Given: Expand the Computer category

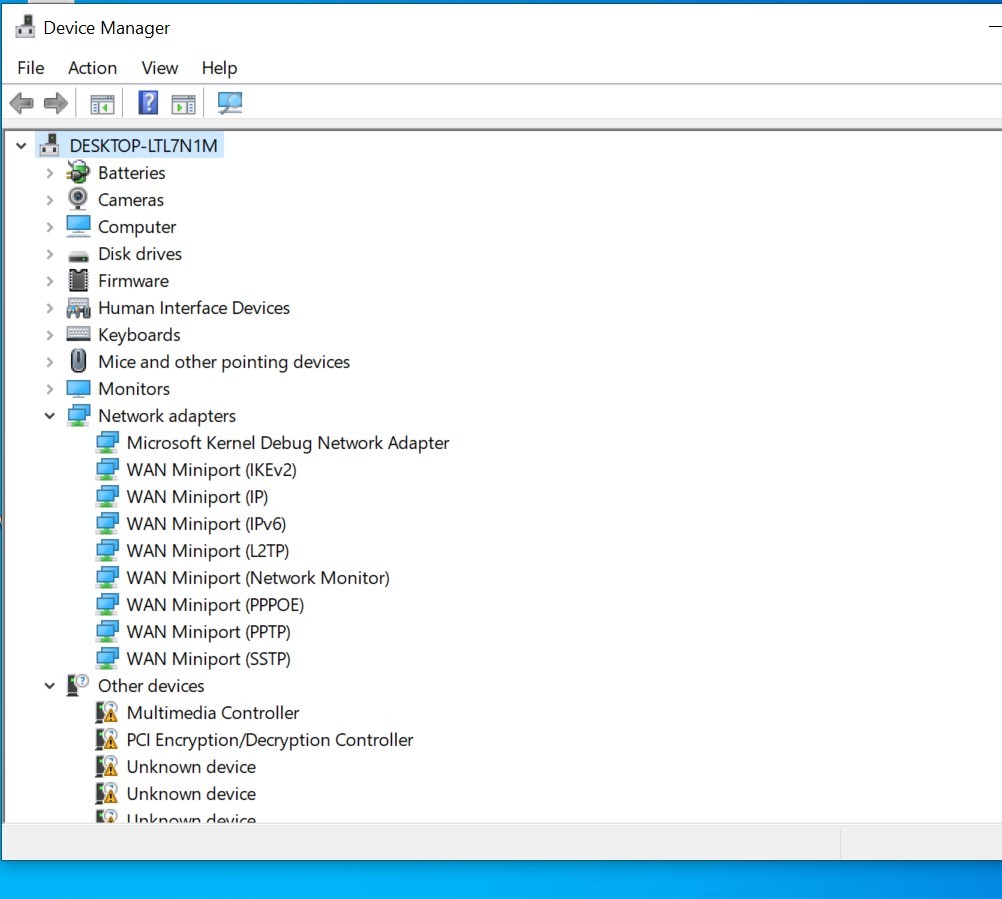Looking at the screenshot, I should (x=50, y=227).
